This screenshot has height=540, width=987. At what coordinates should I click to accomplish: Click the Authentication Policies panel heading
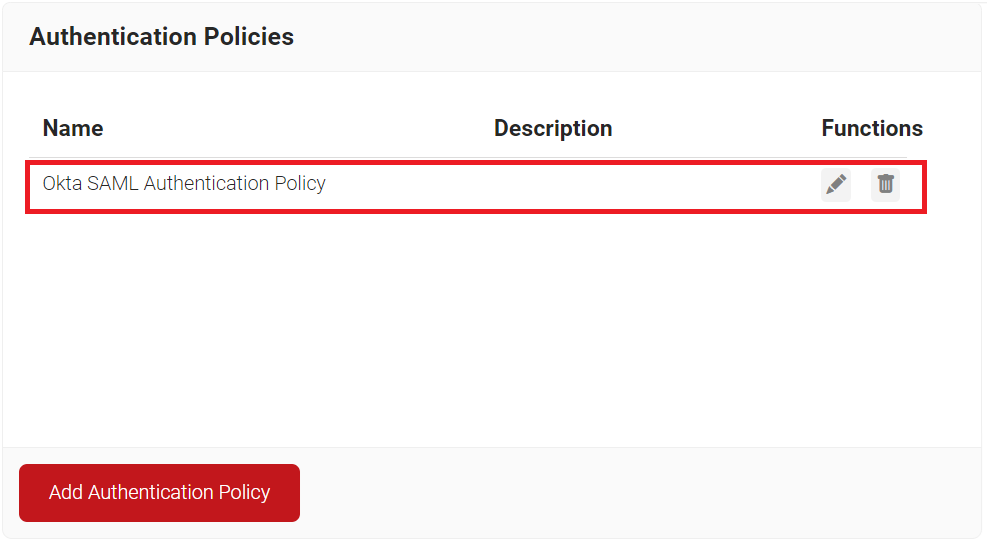(x=161, y=37)
